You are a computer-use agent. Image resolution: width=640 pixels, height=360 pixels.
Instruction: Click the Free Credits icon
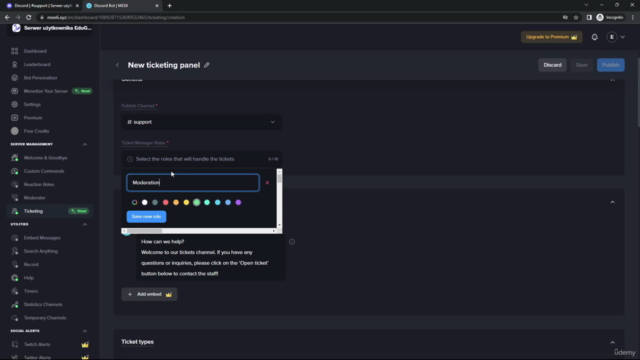tap(15, 131)
